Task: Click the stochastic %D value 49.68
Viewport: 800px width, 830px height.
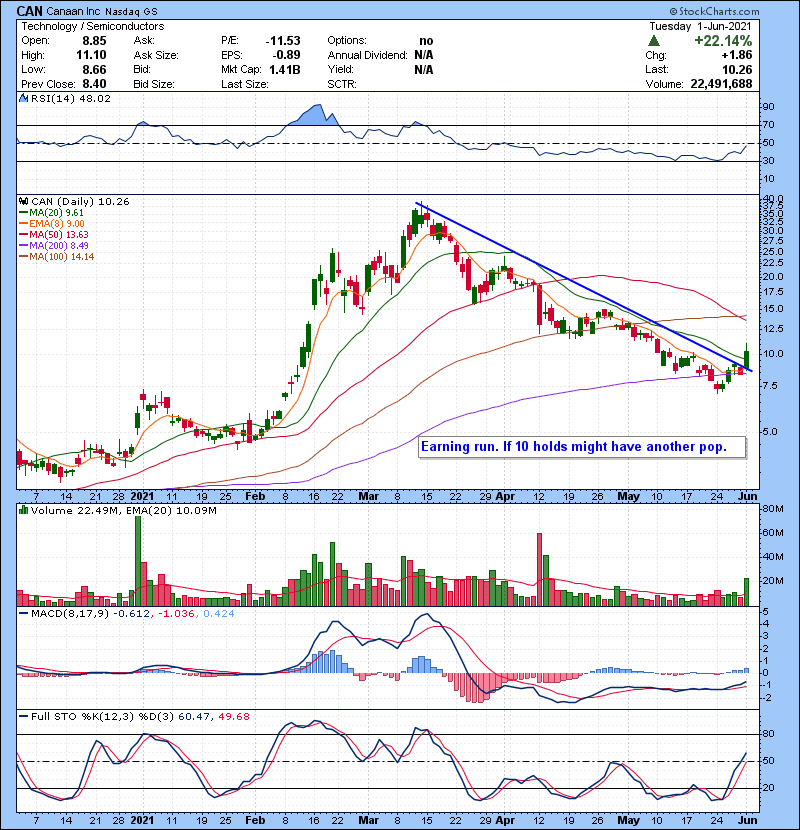Action: (x=233, y=716)
